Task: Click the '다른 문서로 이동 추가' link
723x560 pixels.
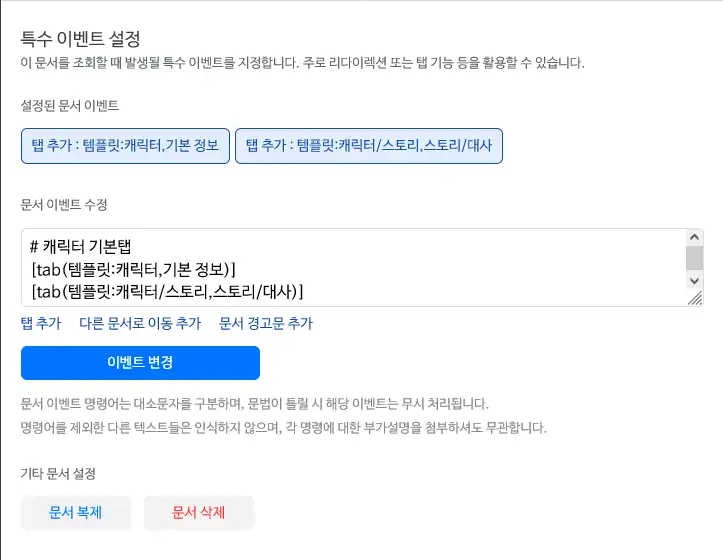Action: (140, 323)
